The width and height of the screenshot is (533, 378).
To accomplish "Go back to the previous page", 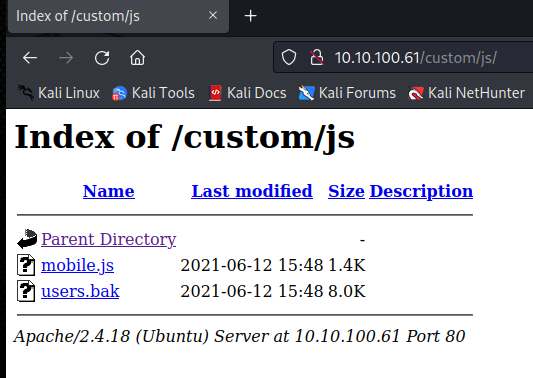I will click(30, 58).
